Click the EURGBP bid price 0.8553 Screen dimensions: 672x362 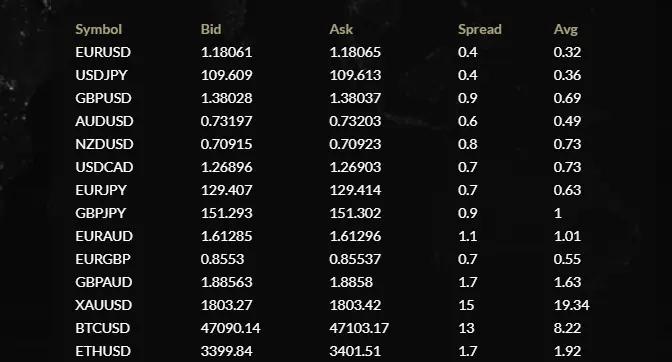(x=222, y=259)
